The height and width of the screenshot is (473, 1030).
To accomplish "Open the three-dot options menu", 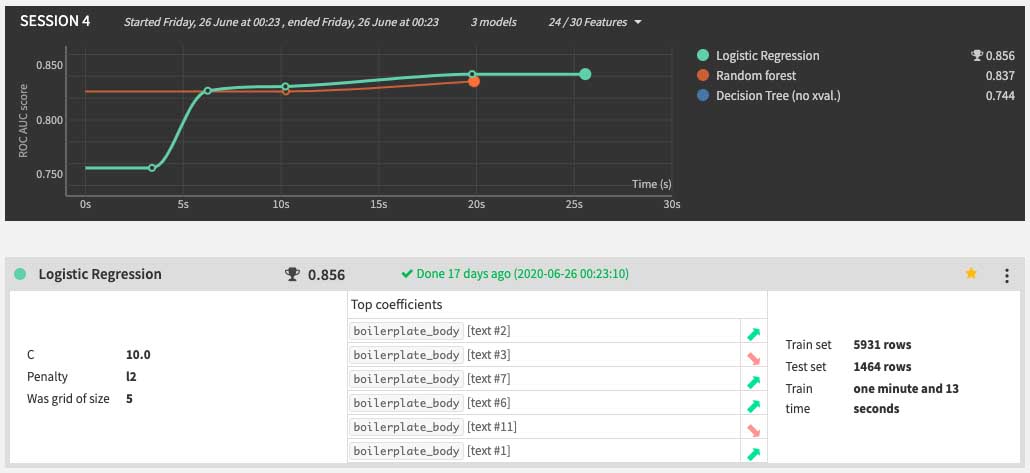I will click(x=1006, y=275).
